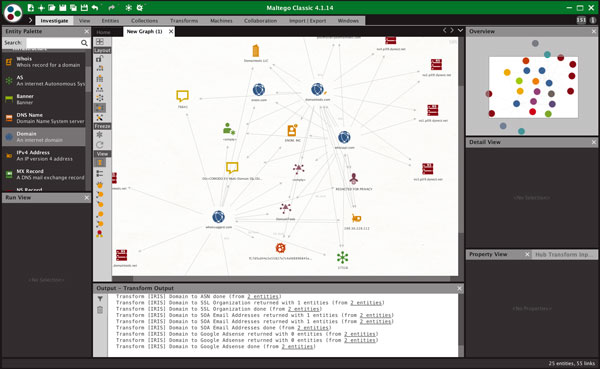Expand the ribbon chevron beside Investigate
Image resolution: width=600 pixels, height=369 pixels.
tap(30, 20)
